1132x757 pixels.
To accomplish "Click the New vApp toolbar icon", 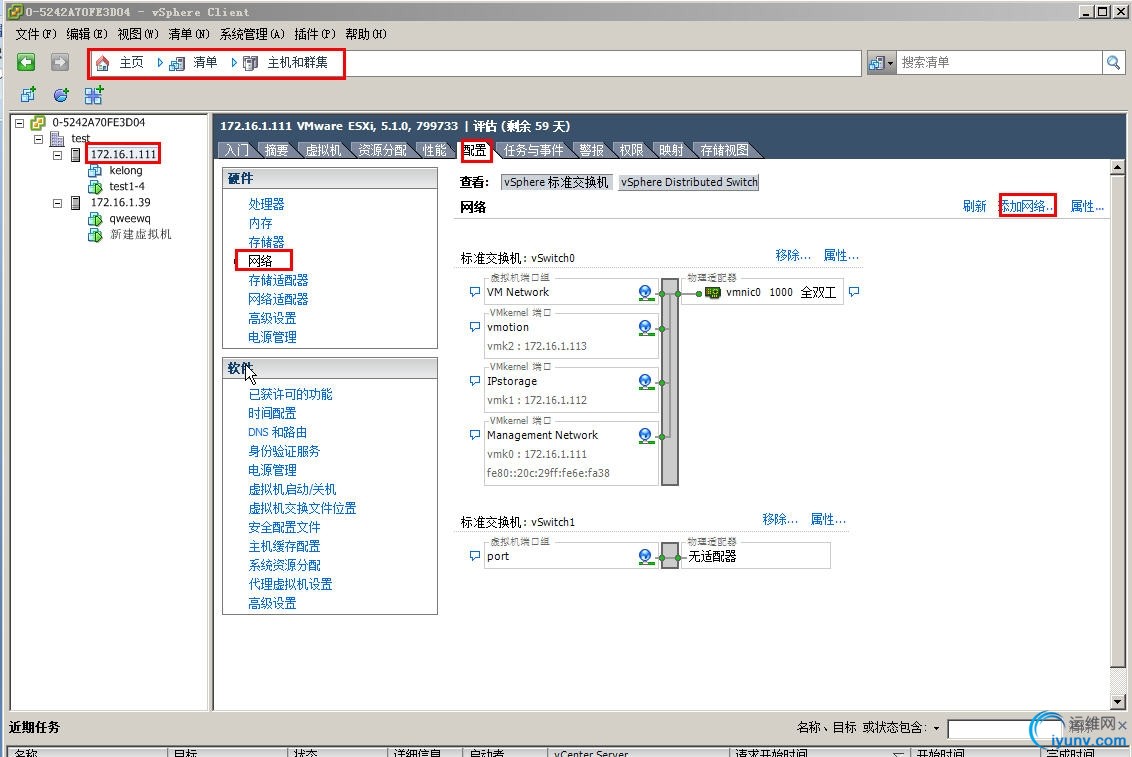I will 94,95.
